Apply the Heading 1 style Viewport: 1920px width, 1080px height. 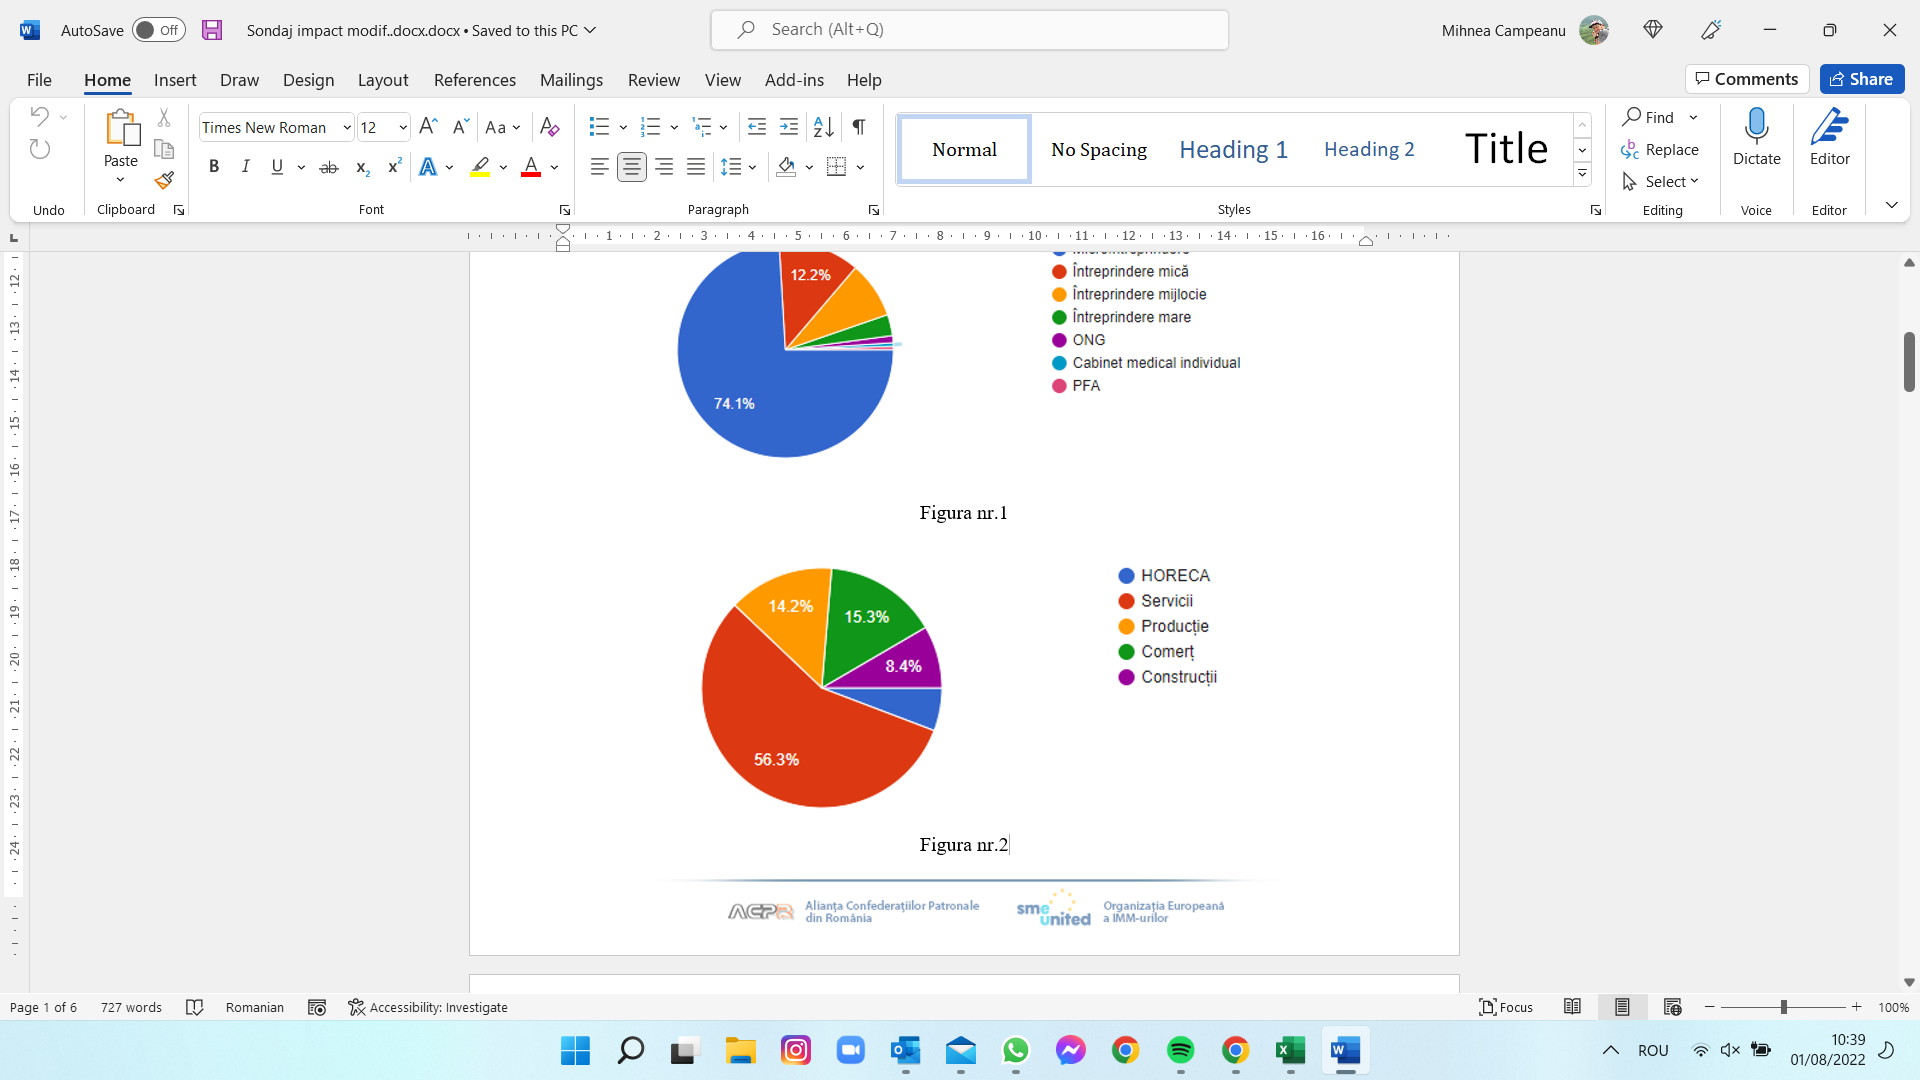1233,150
